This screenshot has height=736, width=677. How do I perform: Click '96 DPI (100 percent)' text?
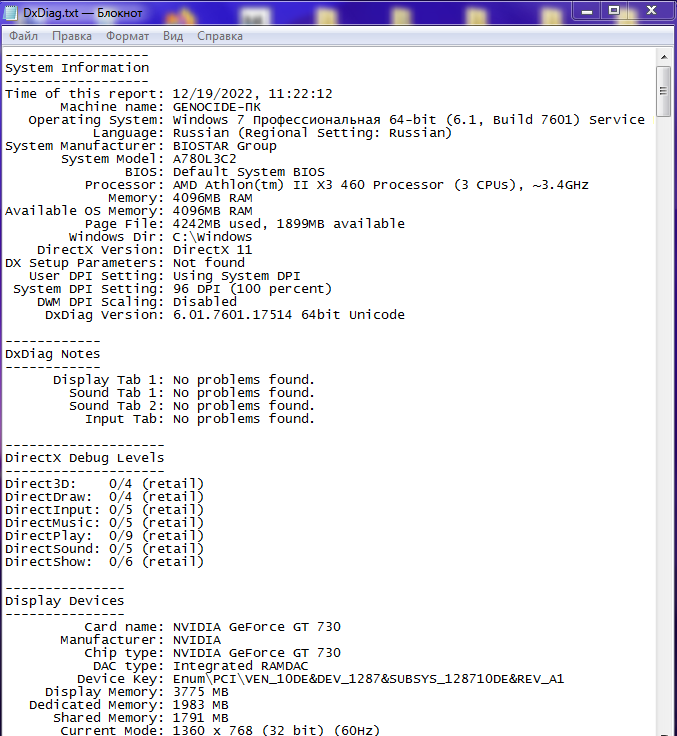252,289
